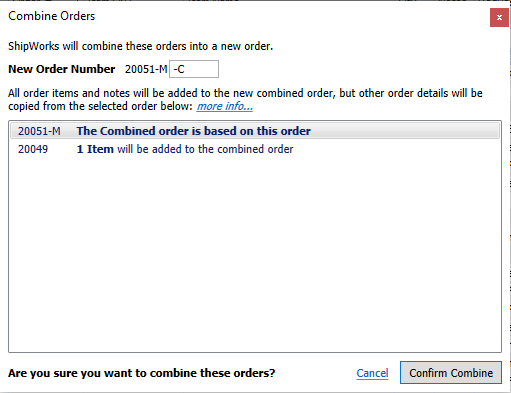The image size is (511, 393).
Task: Select order 20051-M row in the list
Action: [x=255, y=131]
